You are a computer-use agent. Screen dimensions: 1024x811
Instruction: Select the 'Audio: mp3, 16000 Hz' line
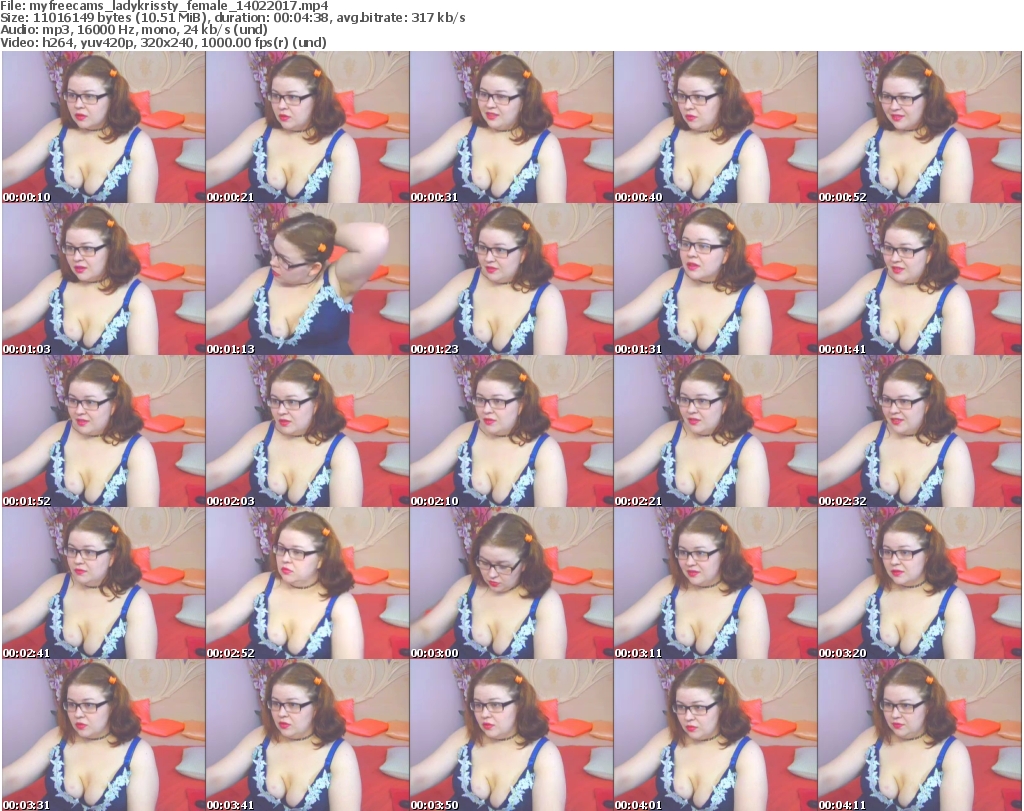pyautogui.click(x=134, y=30)
